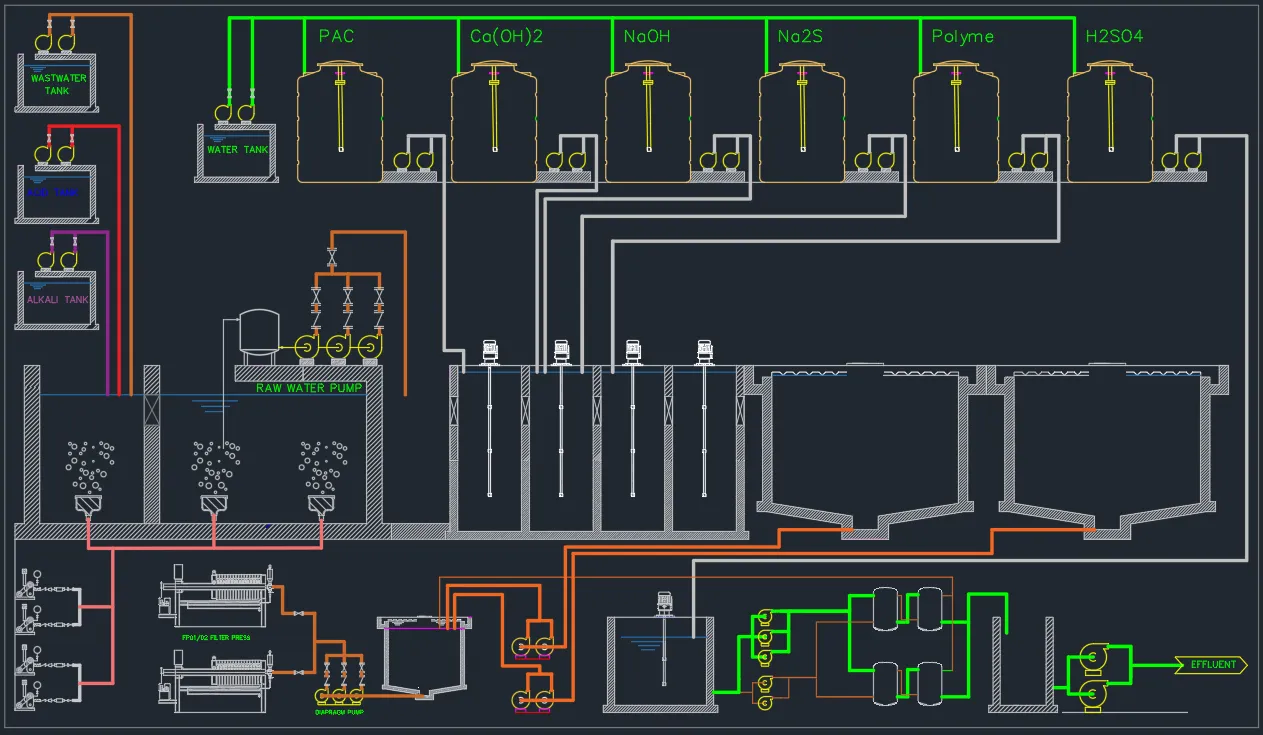Select the blue ACID TANK text
1263x735 pixels.
pyautogui.click(x=51, y=193)
